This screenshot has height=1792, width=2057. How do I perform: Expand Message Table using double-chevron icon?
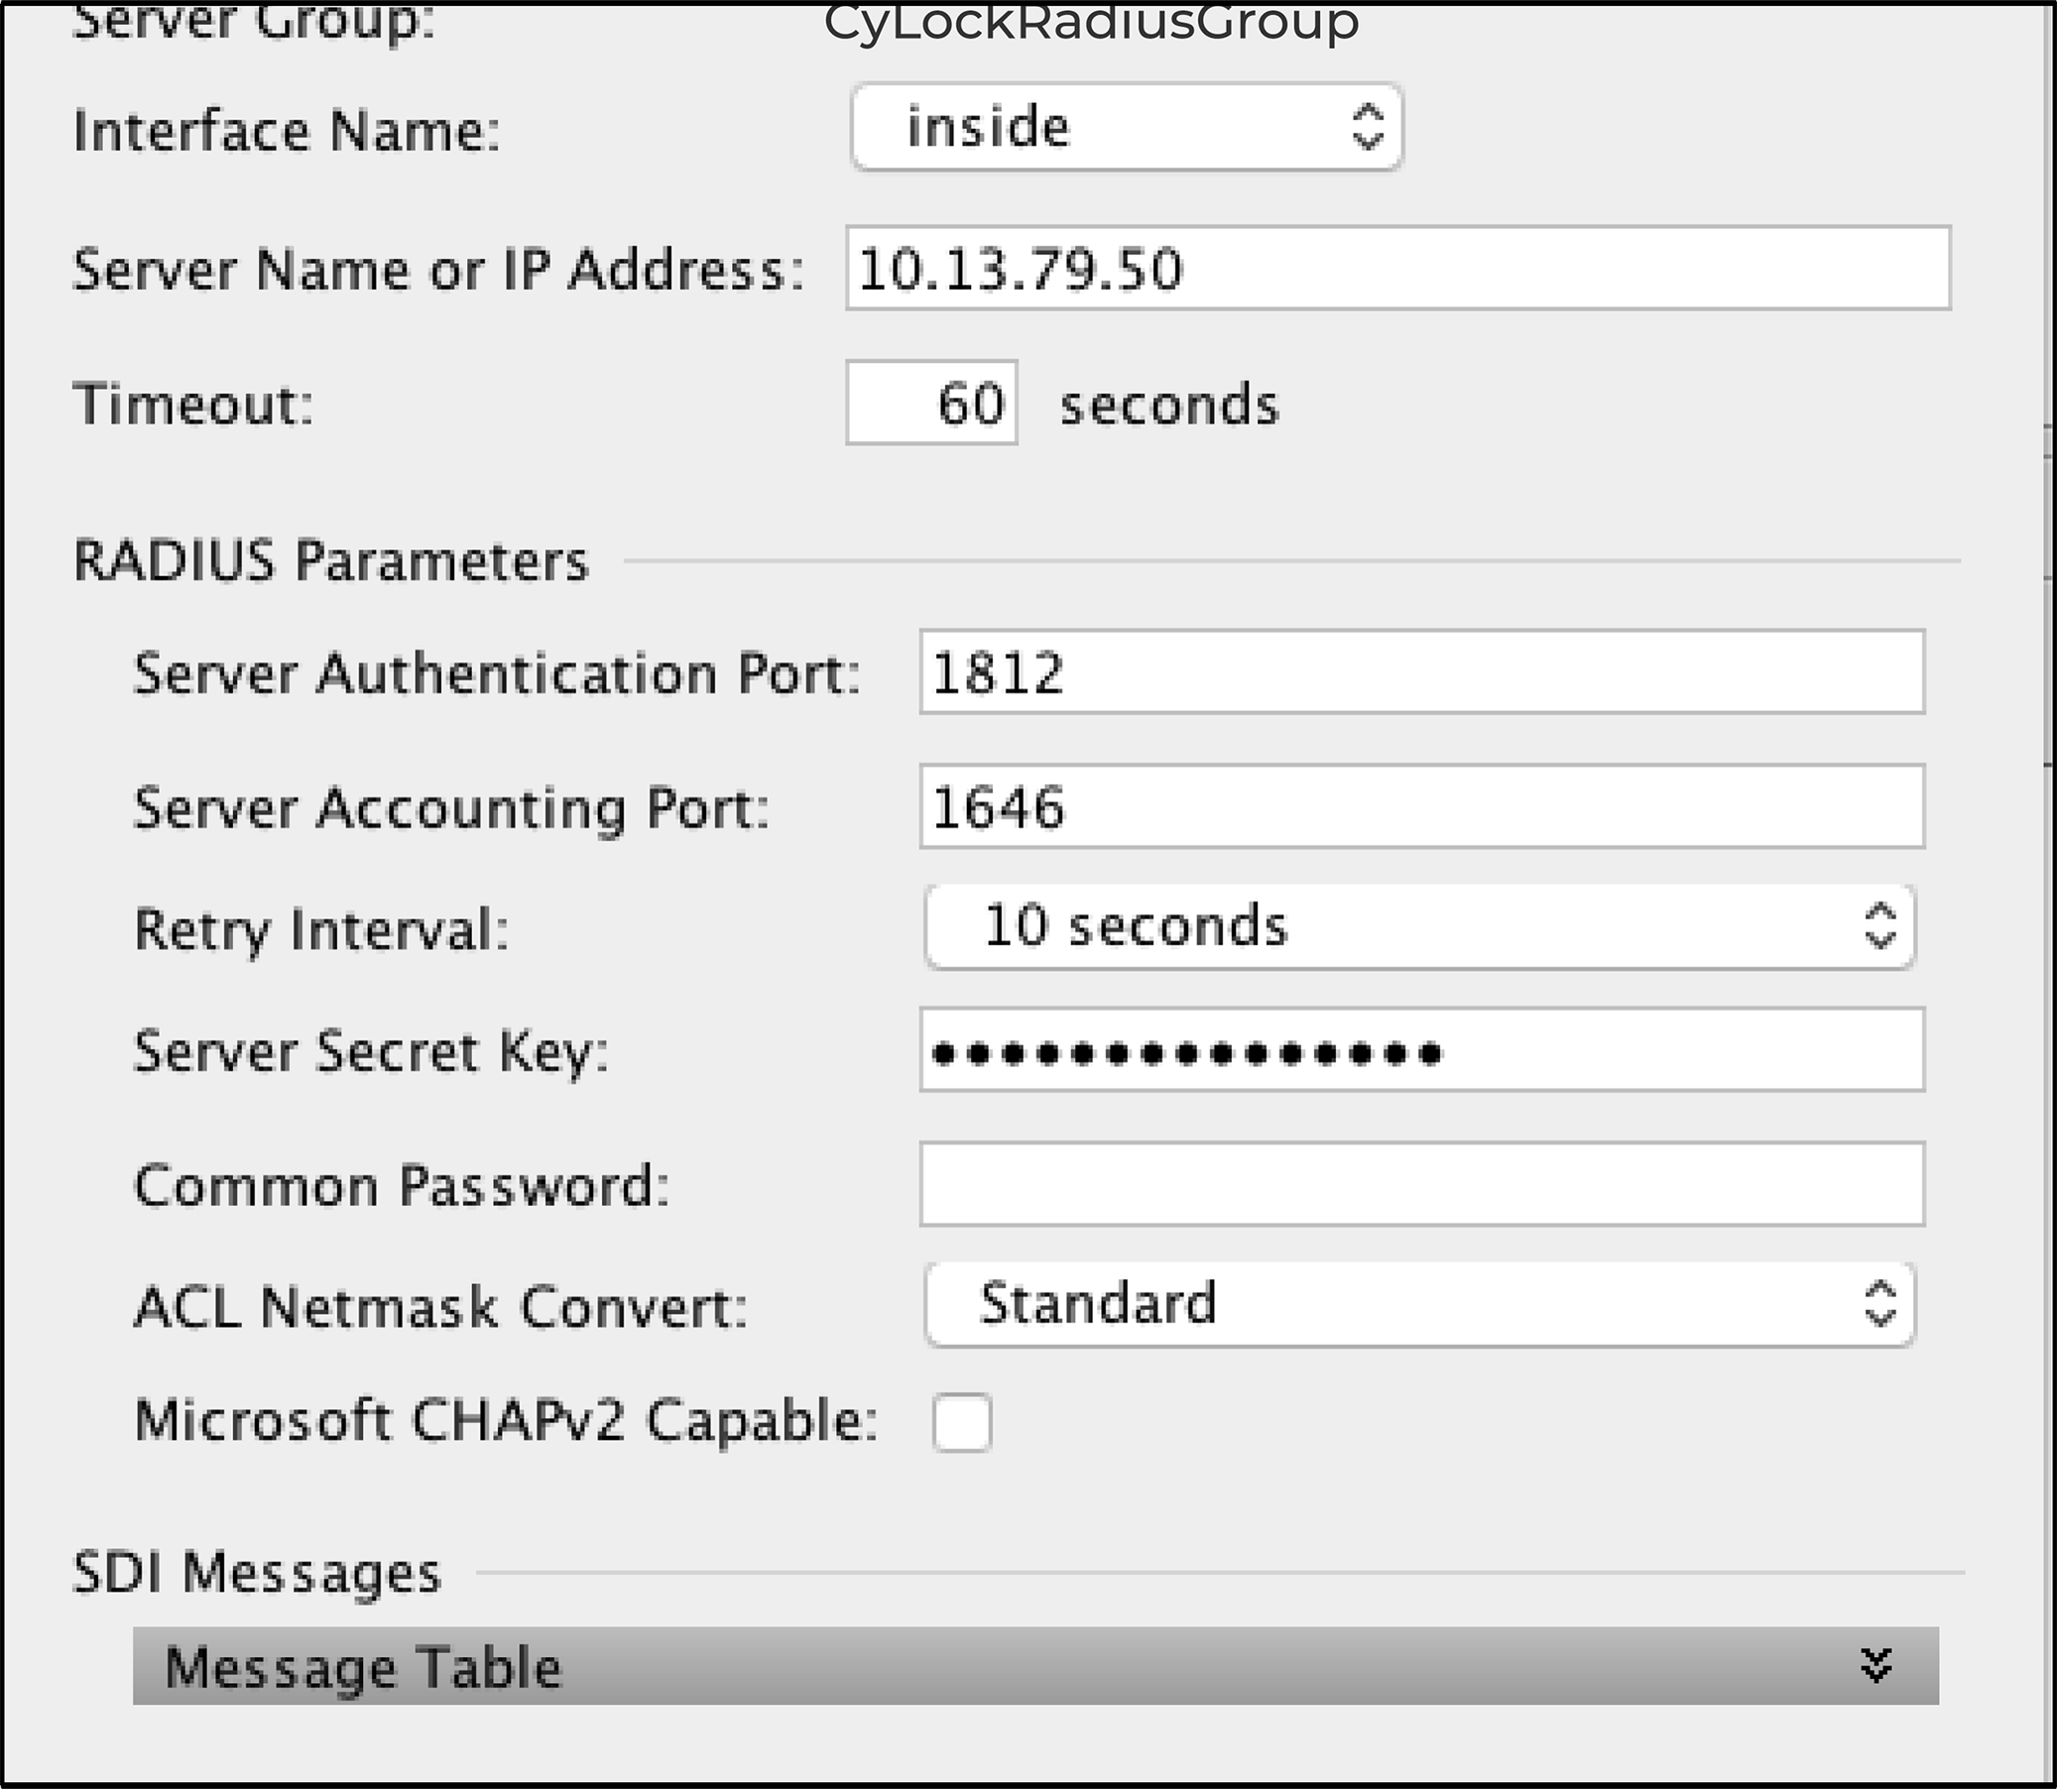[1876, 1666]
